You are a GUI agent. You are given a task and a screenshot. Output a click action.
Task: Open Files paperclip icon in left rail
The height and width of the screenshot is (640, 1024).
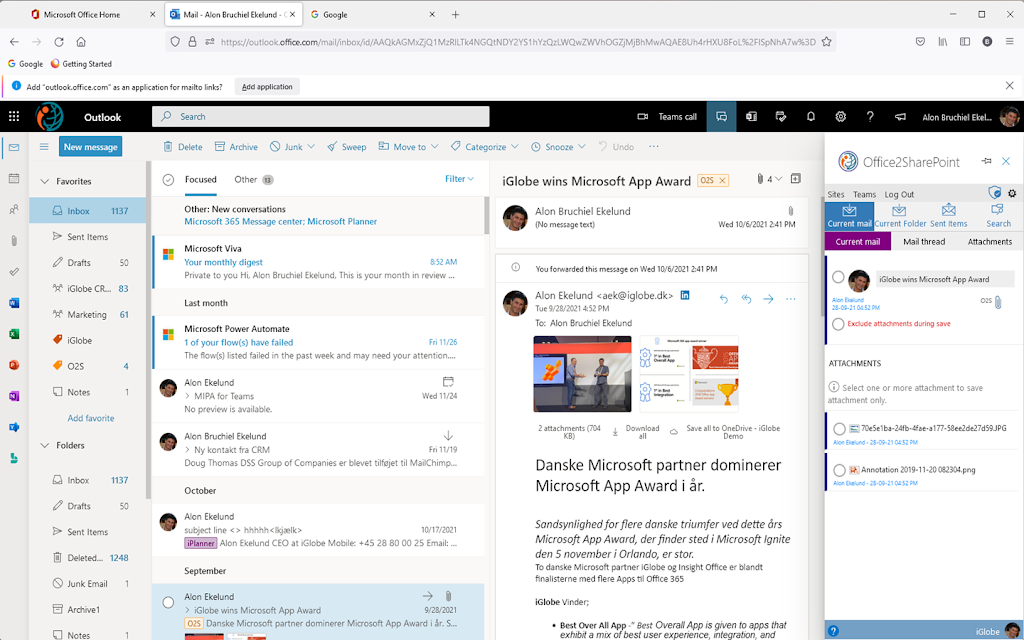tap(14, 240)
